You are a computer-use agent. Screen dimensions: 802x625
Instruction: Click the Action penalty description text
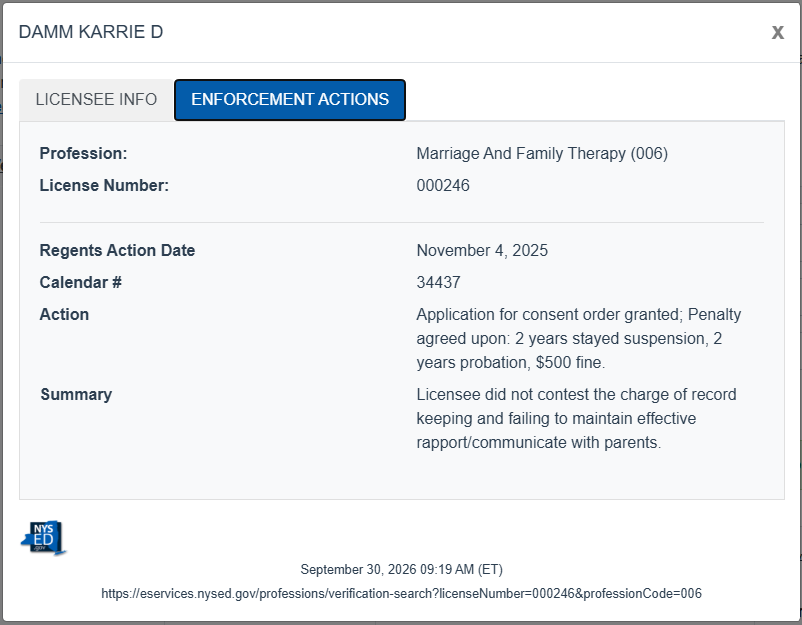point(578,338)
